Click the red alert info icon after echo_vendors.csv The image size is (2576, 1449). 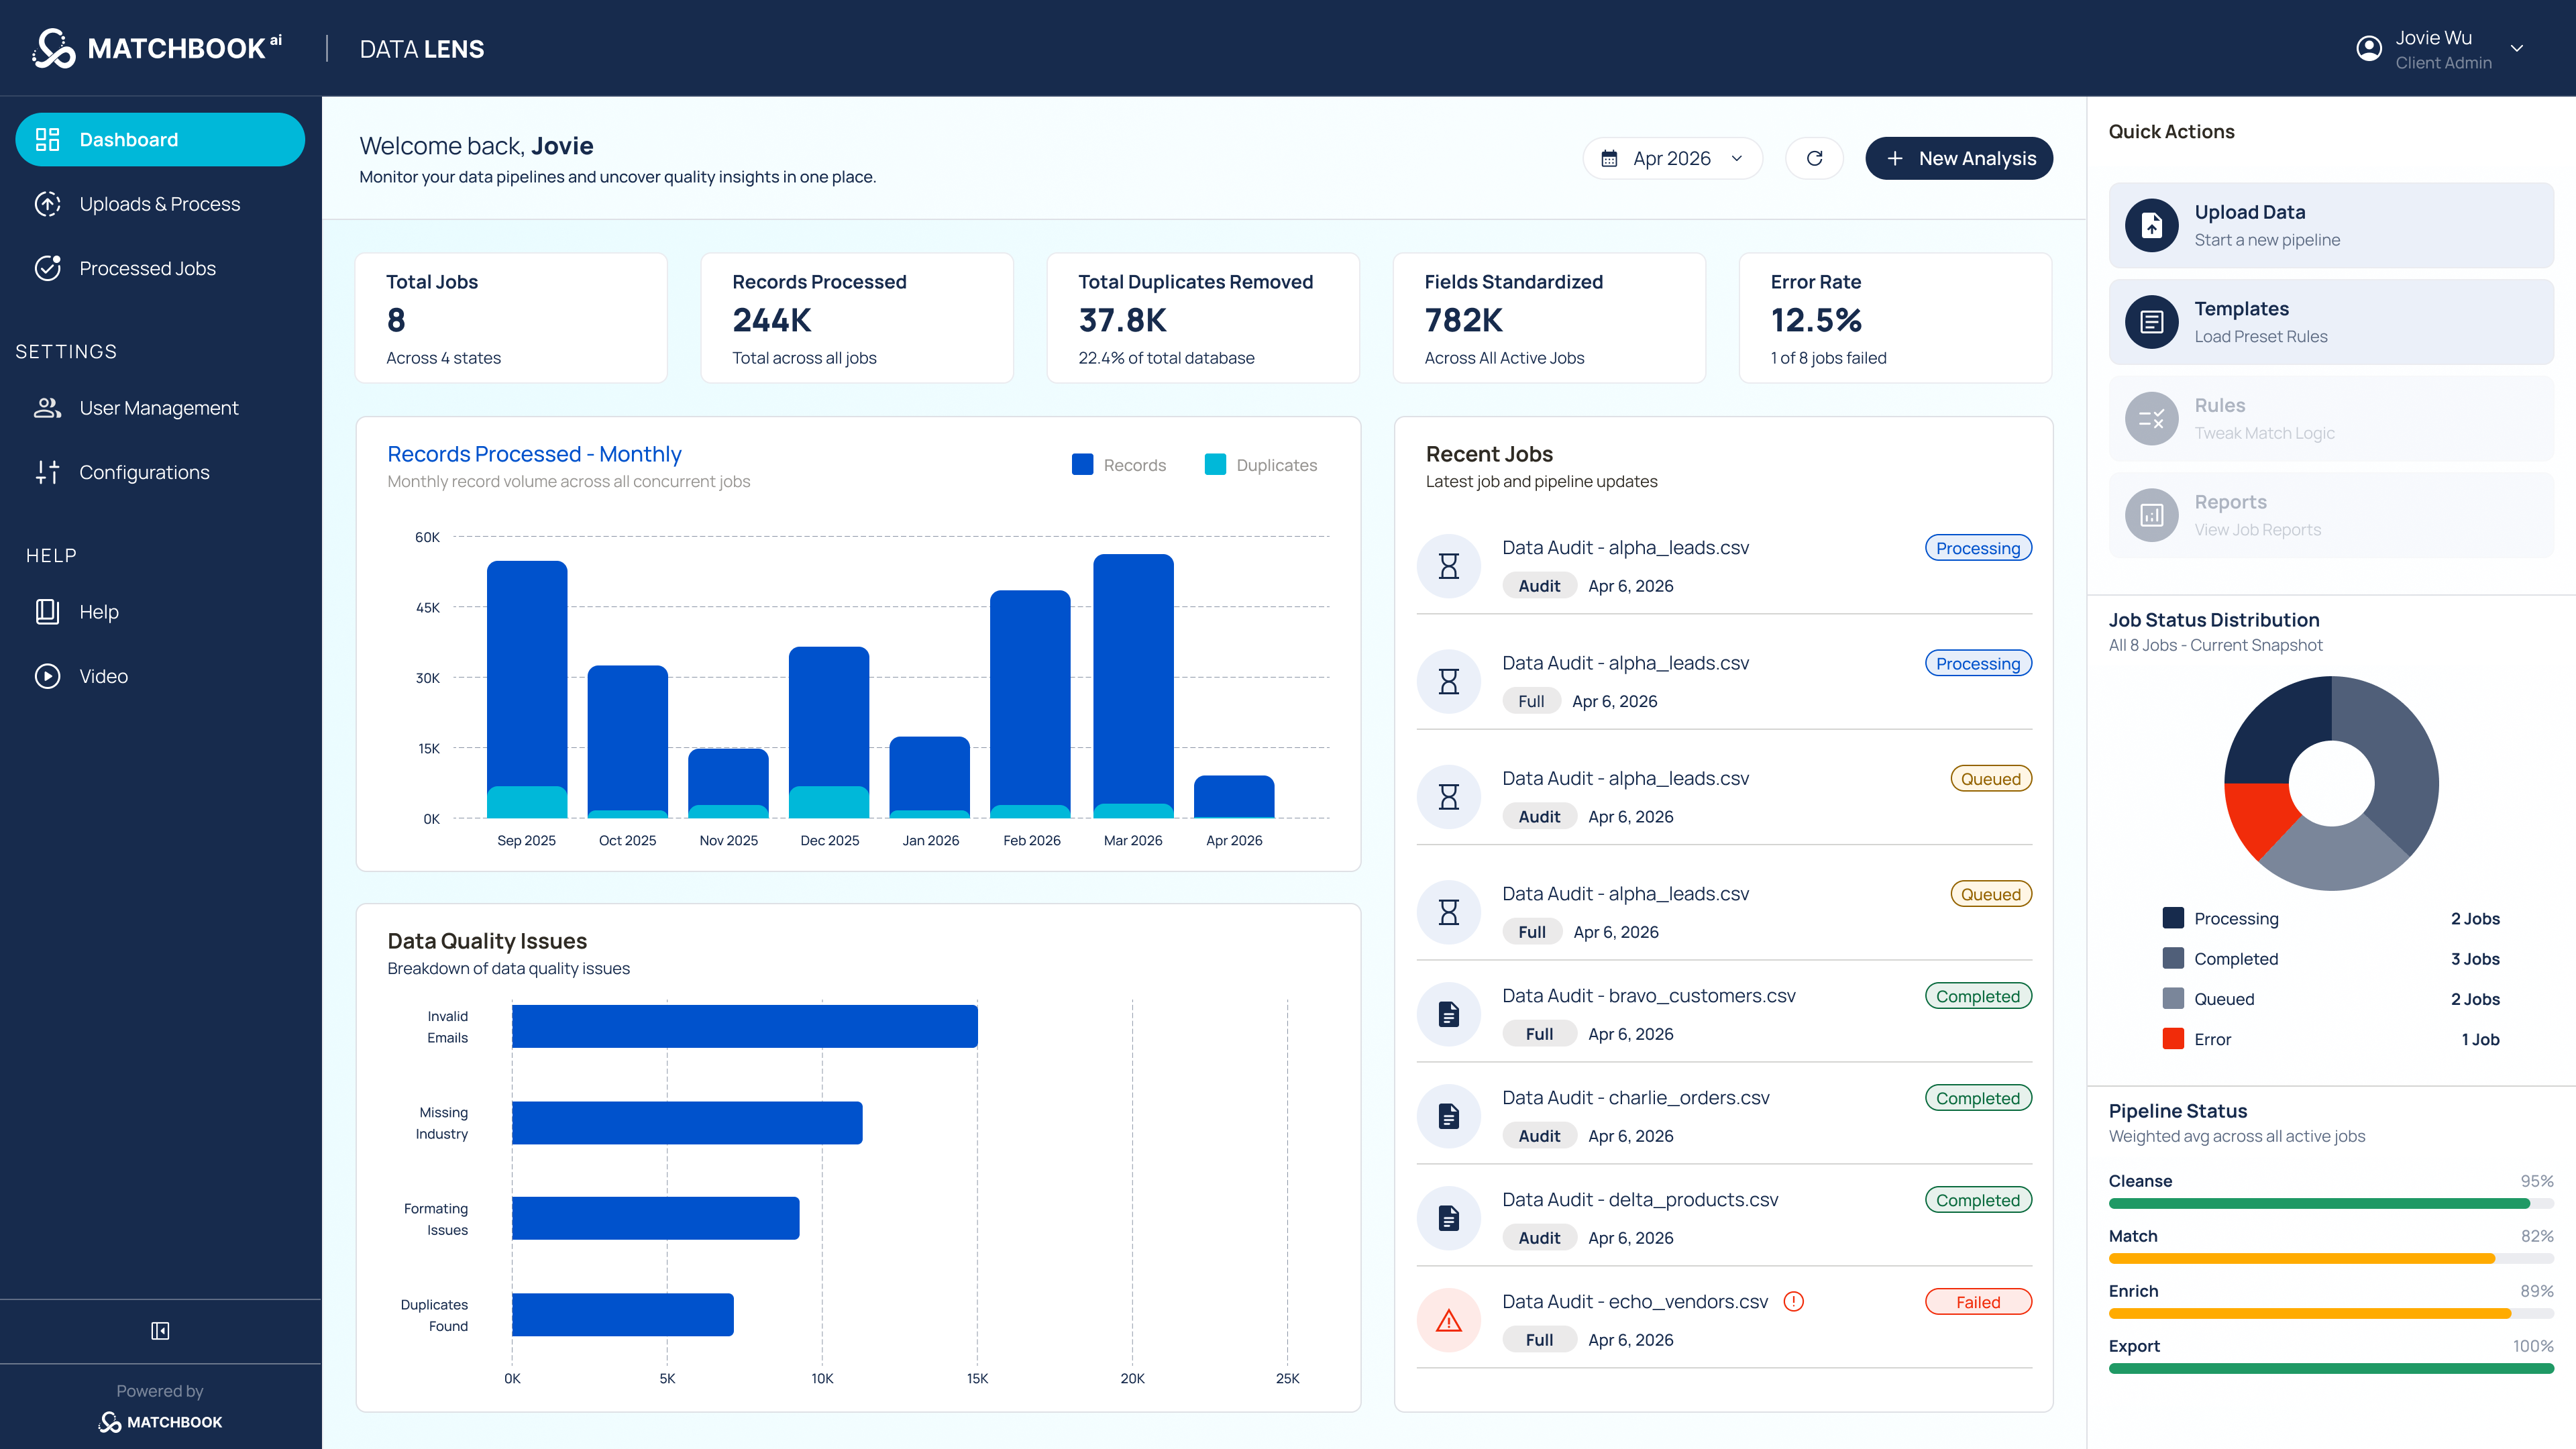point(1794,1301)
